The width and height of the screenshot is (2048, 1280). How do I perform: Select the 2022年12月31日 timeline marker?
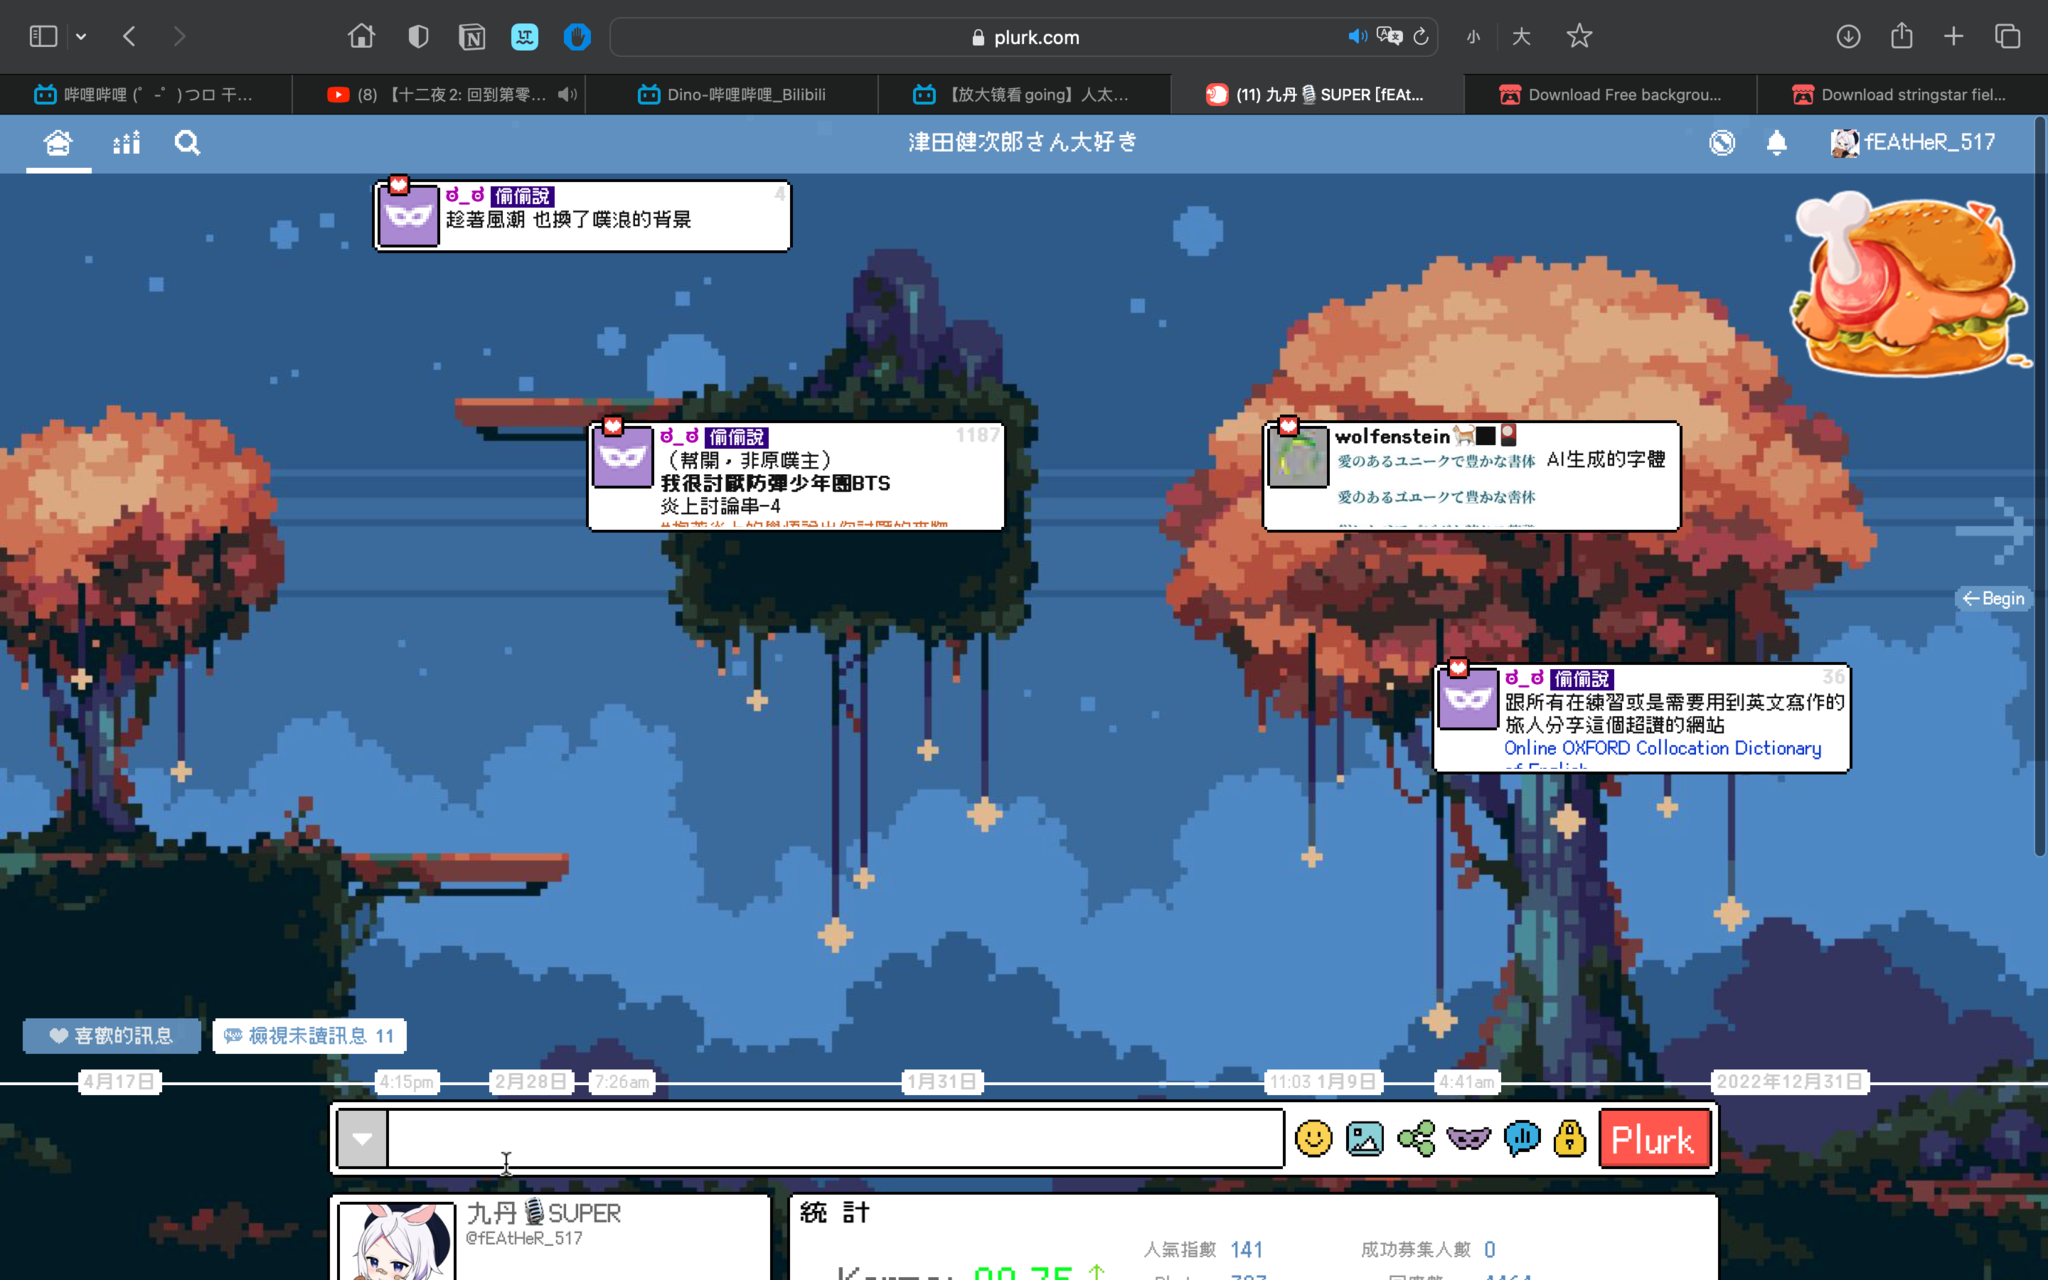coord(1789,1082)
